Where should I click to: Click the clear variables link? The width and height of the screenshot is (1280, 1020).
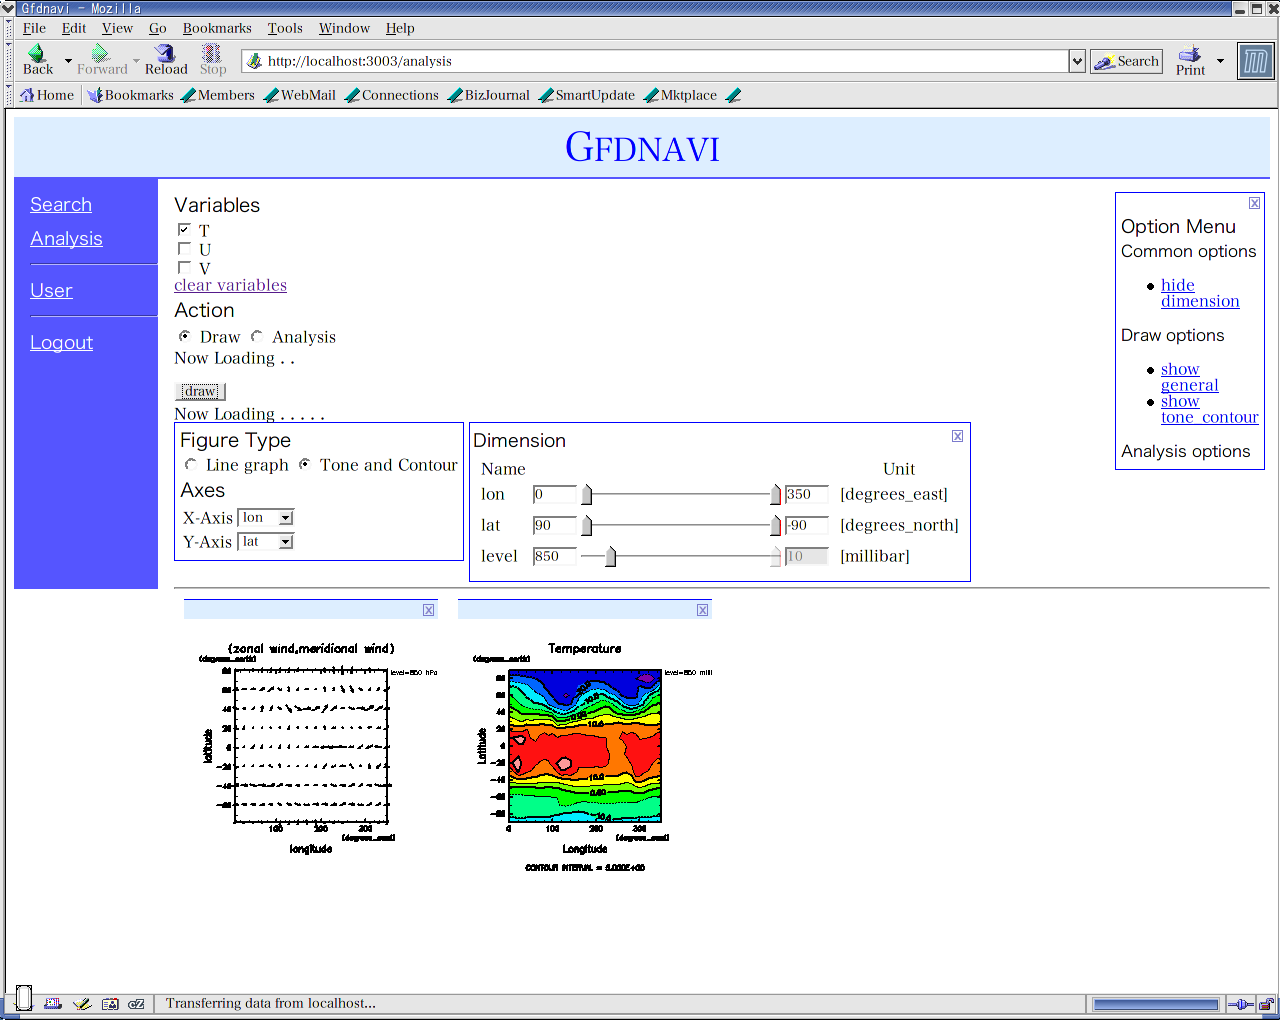(x=230, y=285)
